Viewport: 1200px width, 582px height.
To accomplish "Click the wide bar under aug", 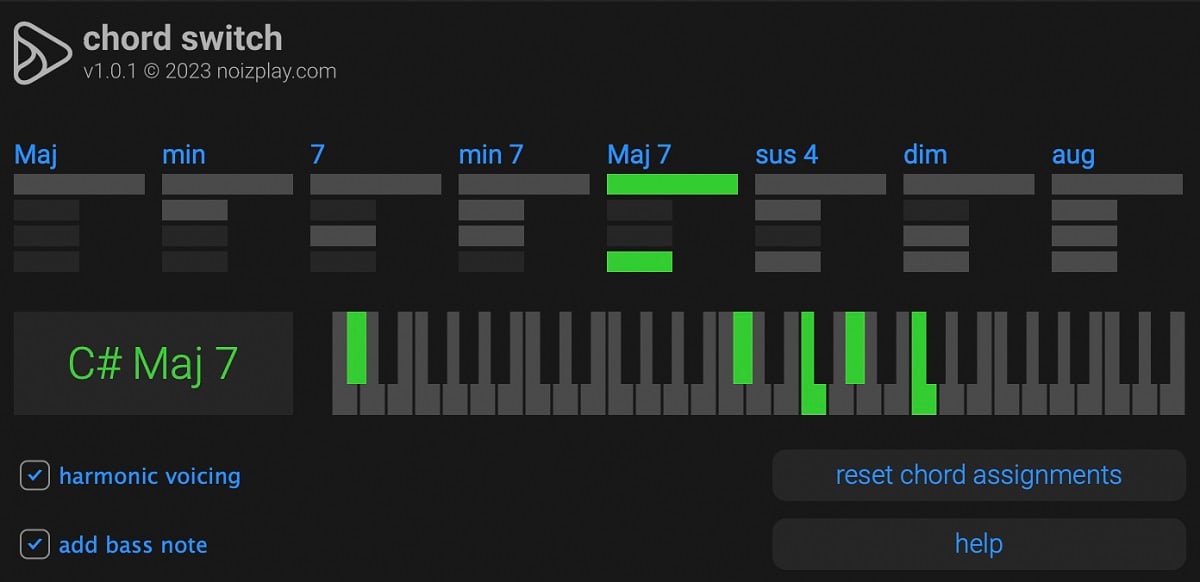I will 1116,184.
